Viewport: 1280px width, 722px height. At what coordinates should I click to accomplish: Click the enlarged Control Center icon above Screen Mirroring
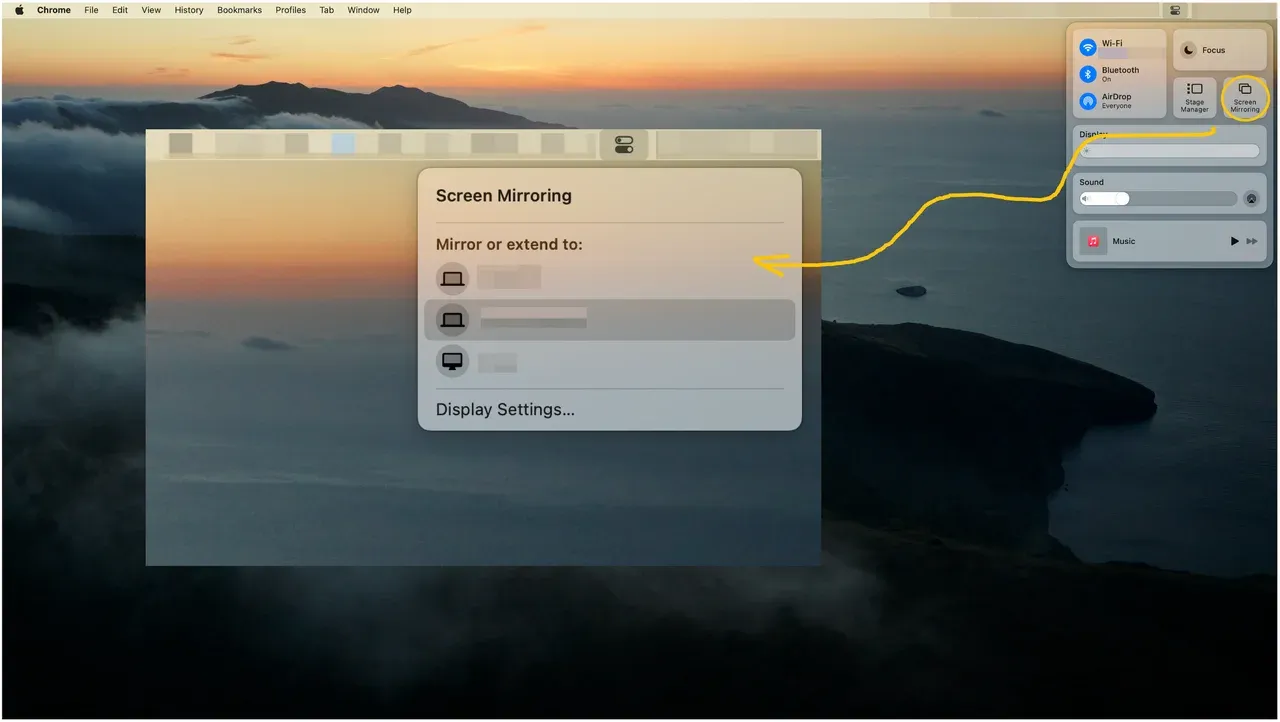[x=624, y=145]
